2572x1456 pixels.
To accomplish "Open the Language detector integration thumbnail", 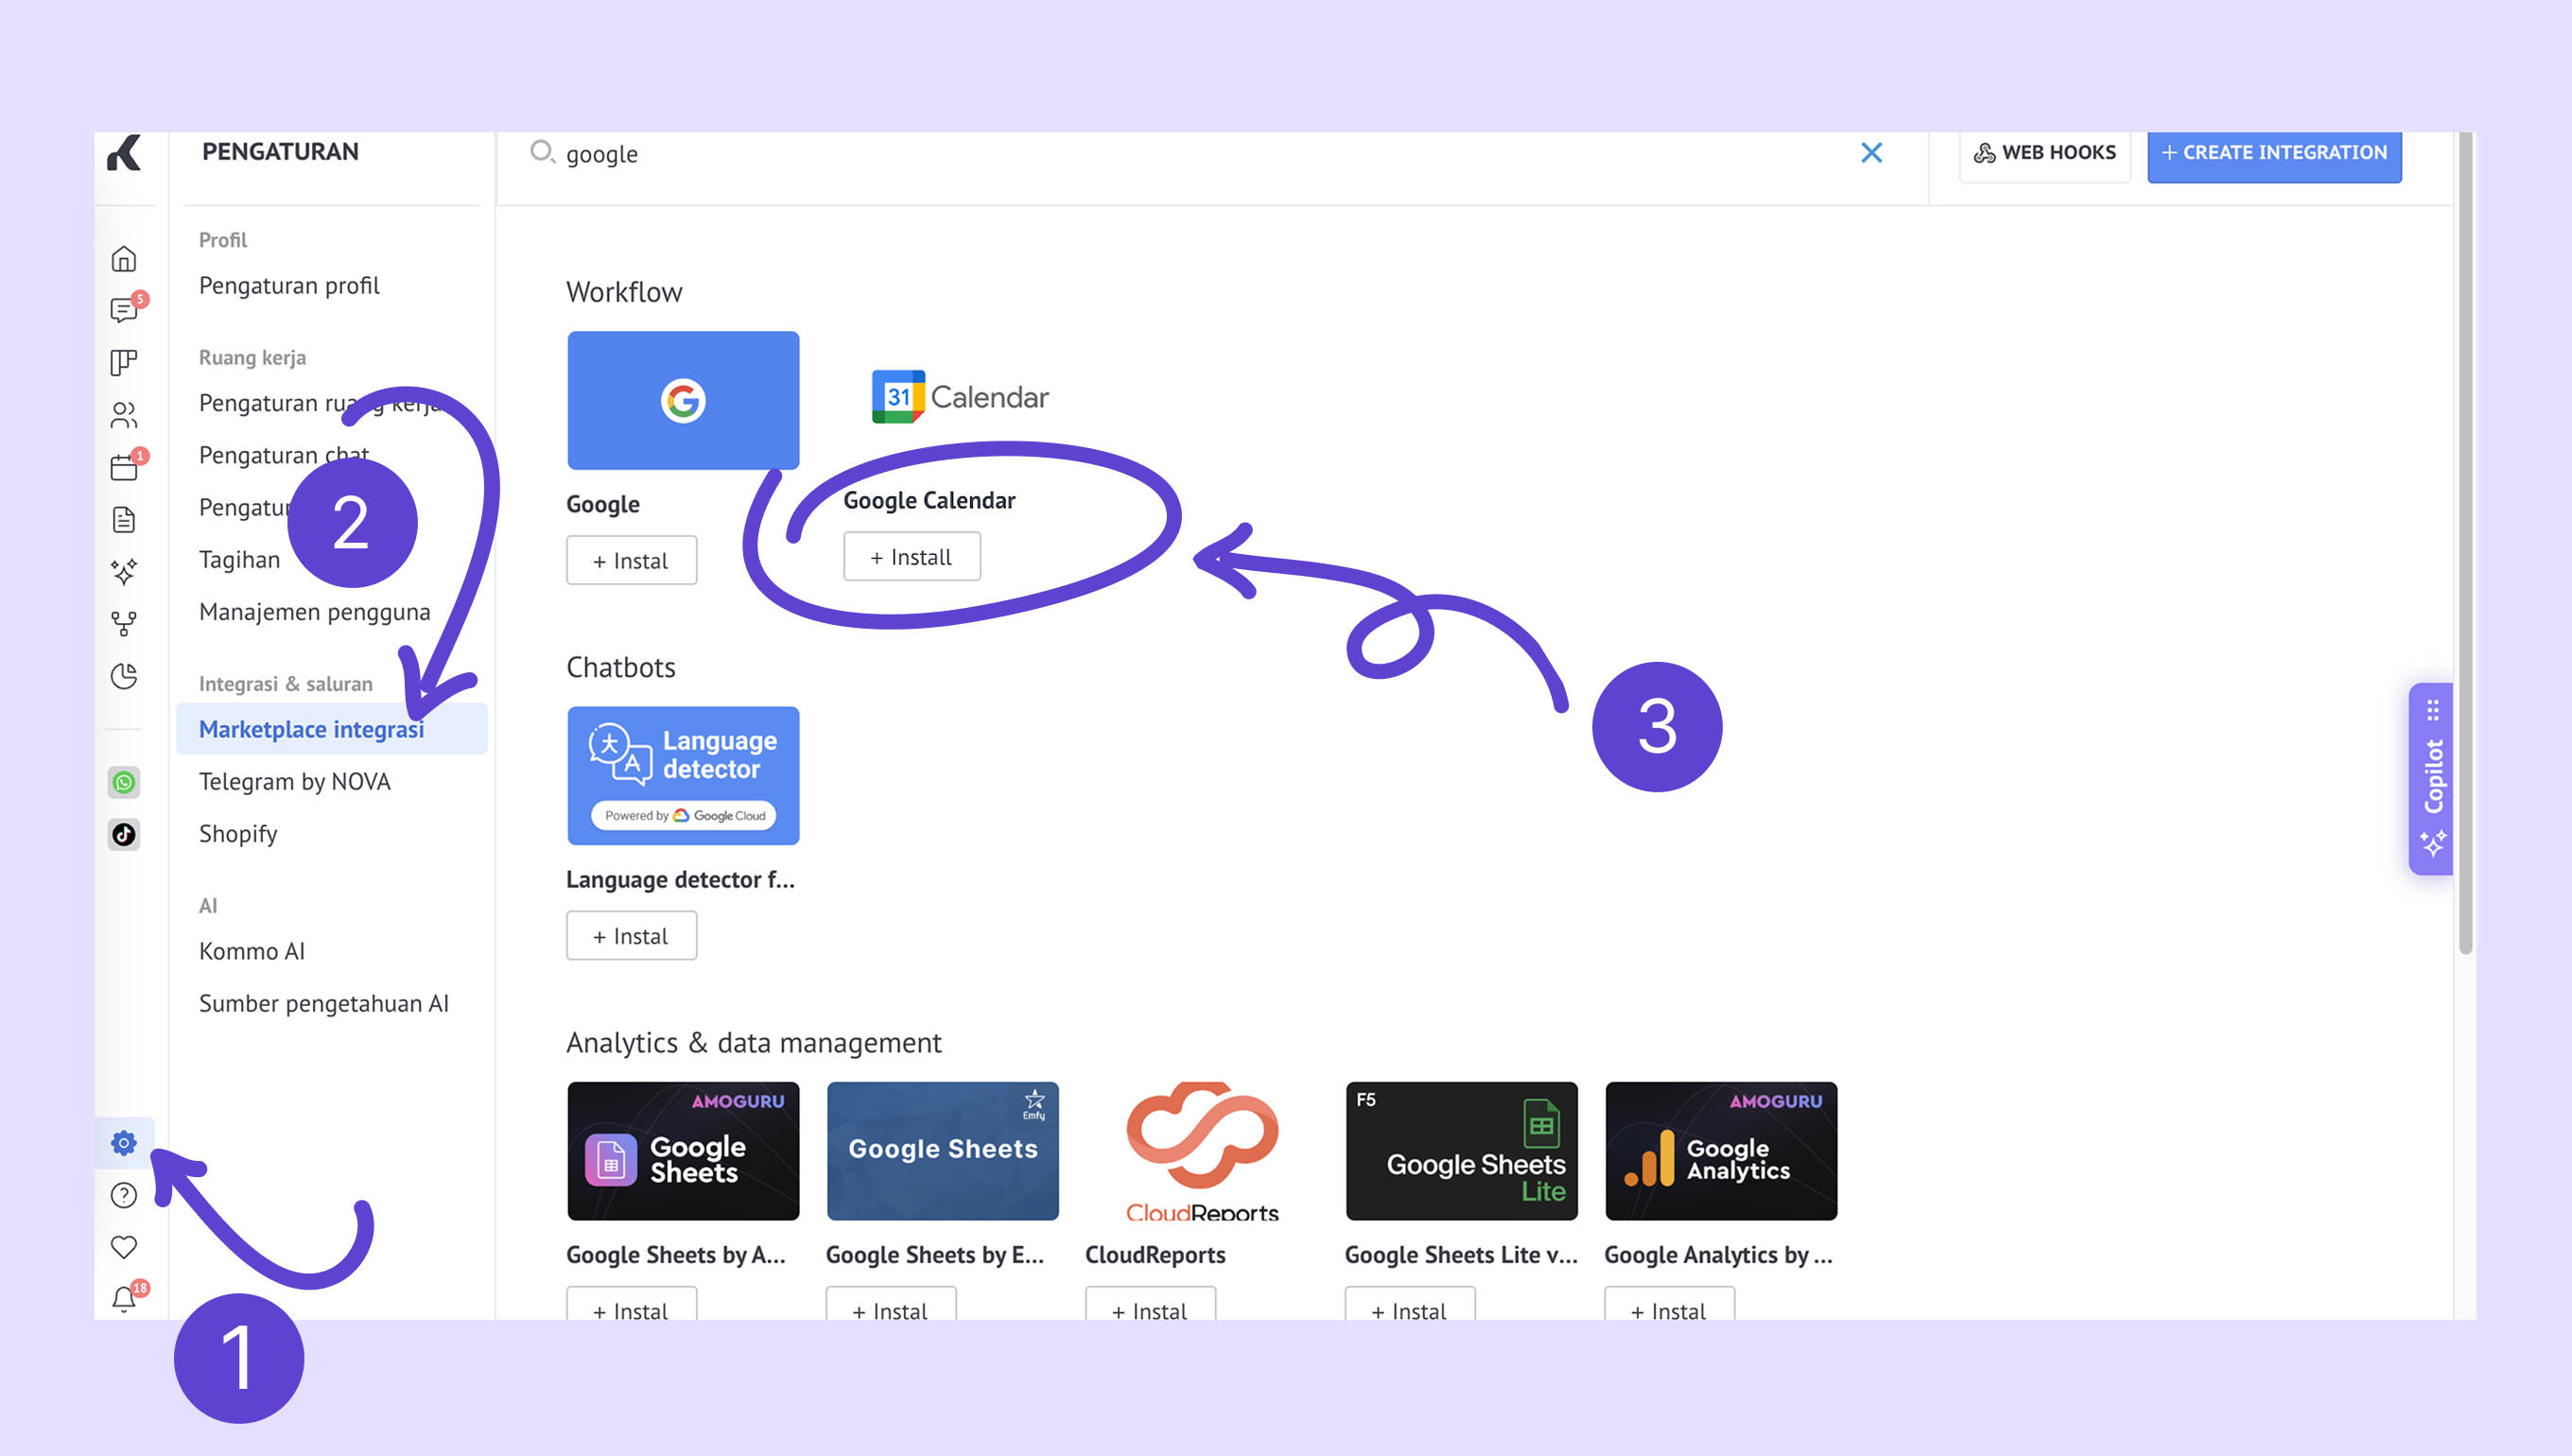I will pyautogui.click(x=683, y=776).
